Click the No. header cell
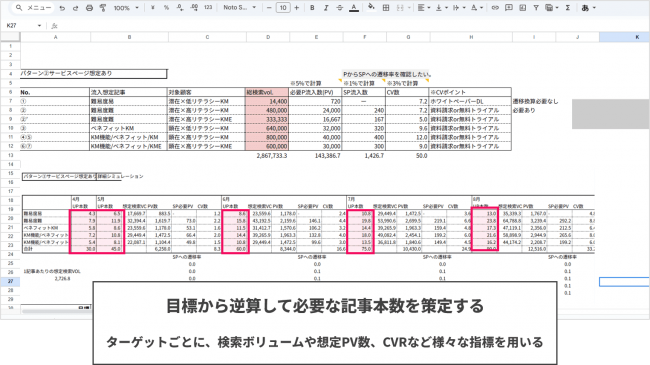The height and width of the screenshot is (365, 650). click(55, 92)
